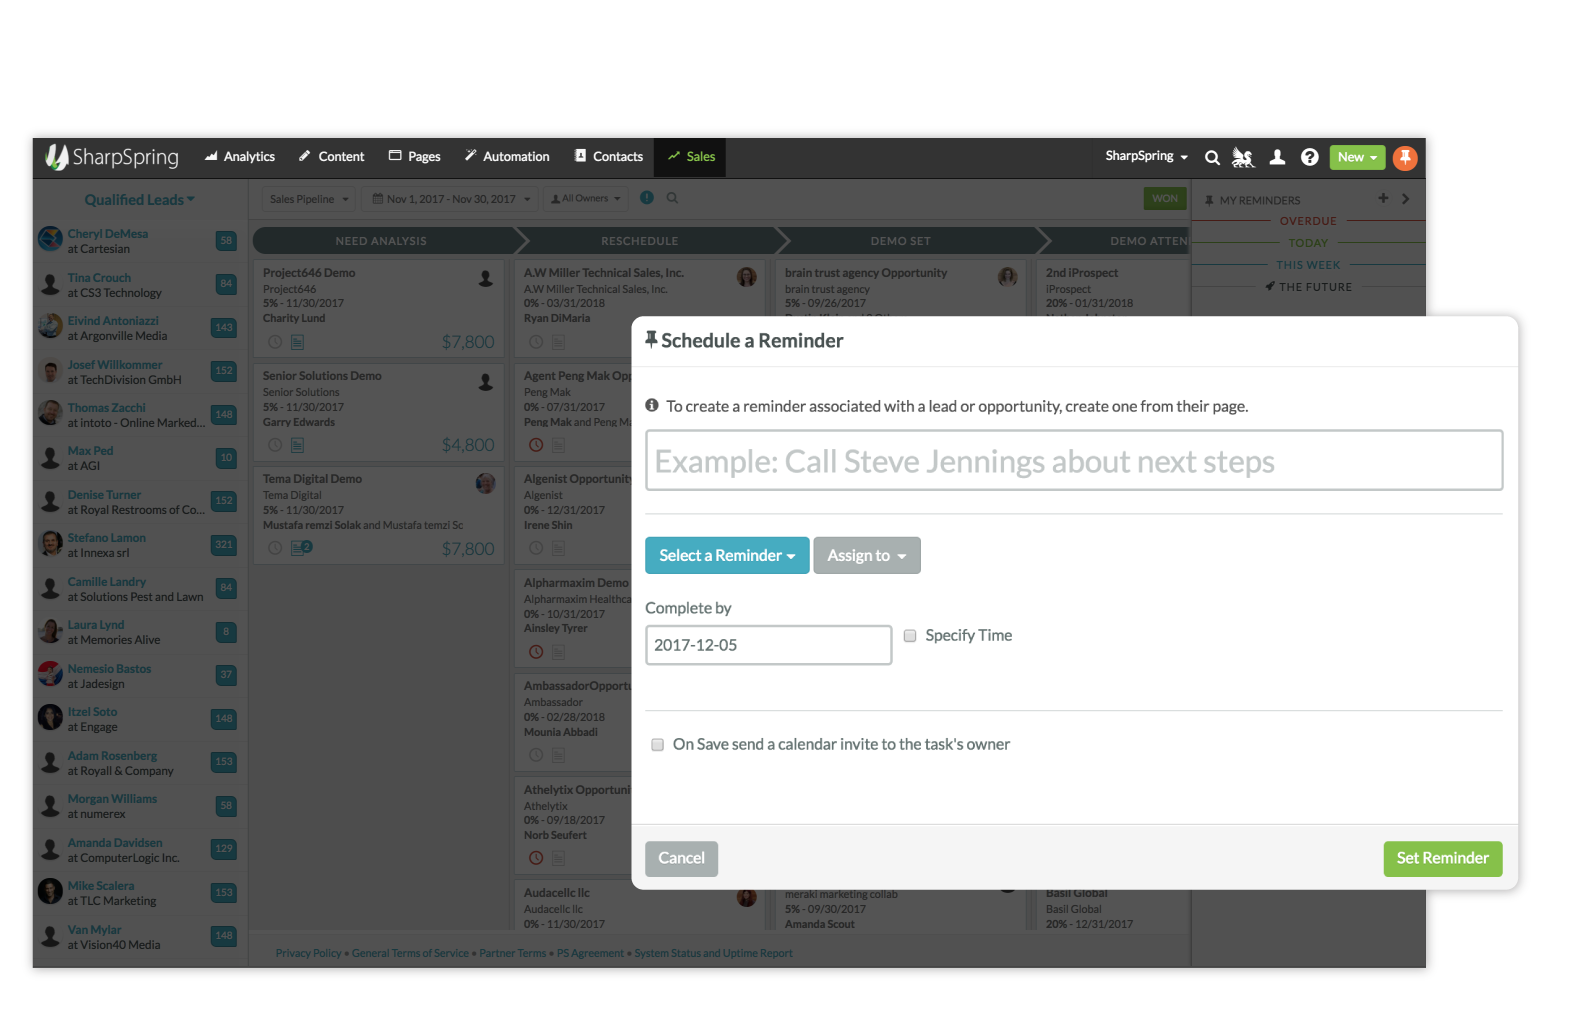Open the Contacts menu
The width and height of the screenshot is (1594, 1030).
609,157
